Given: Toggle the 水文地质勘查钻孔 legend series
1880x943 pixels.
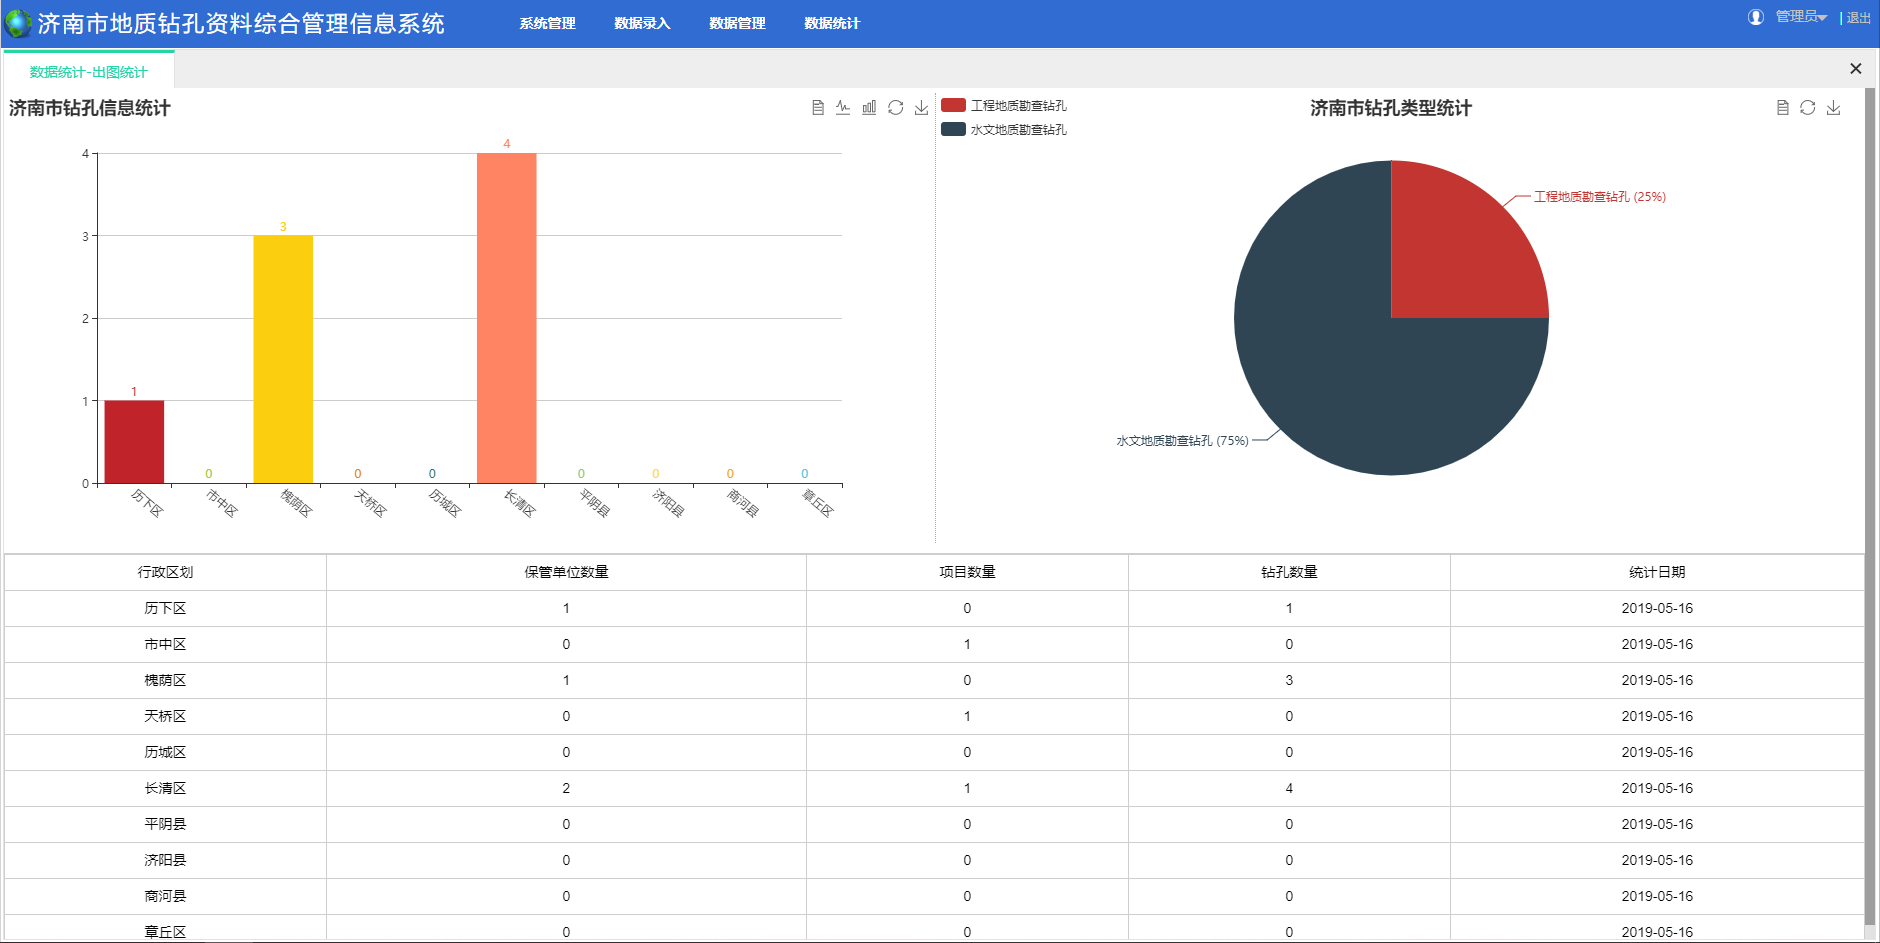Looking at the screenshot, I should click(x=1004, y=129).
